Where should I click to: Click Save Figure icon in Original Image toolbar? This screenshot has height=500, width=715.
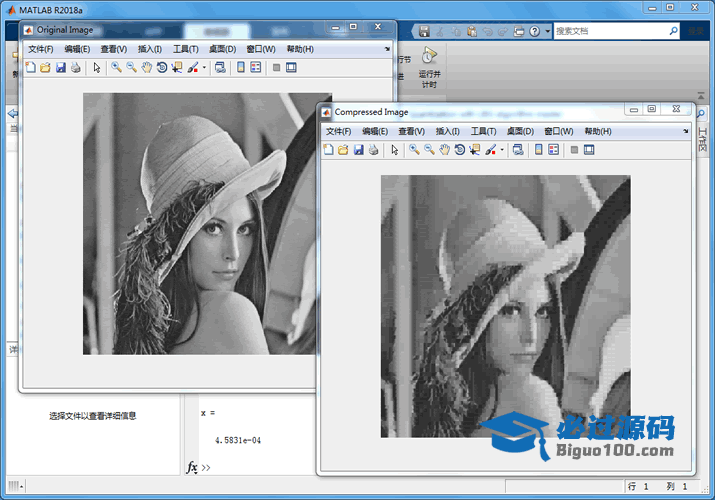pos(61,67)
